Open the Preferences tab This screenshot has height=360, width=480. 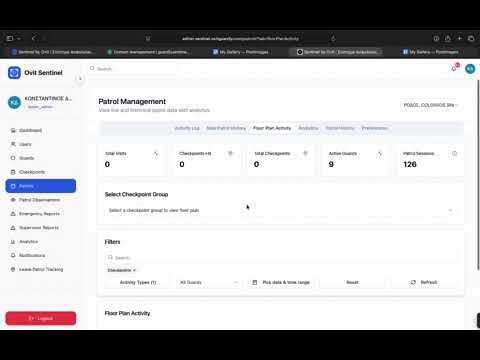[x=375, y=128]
